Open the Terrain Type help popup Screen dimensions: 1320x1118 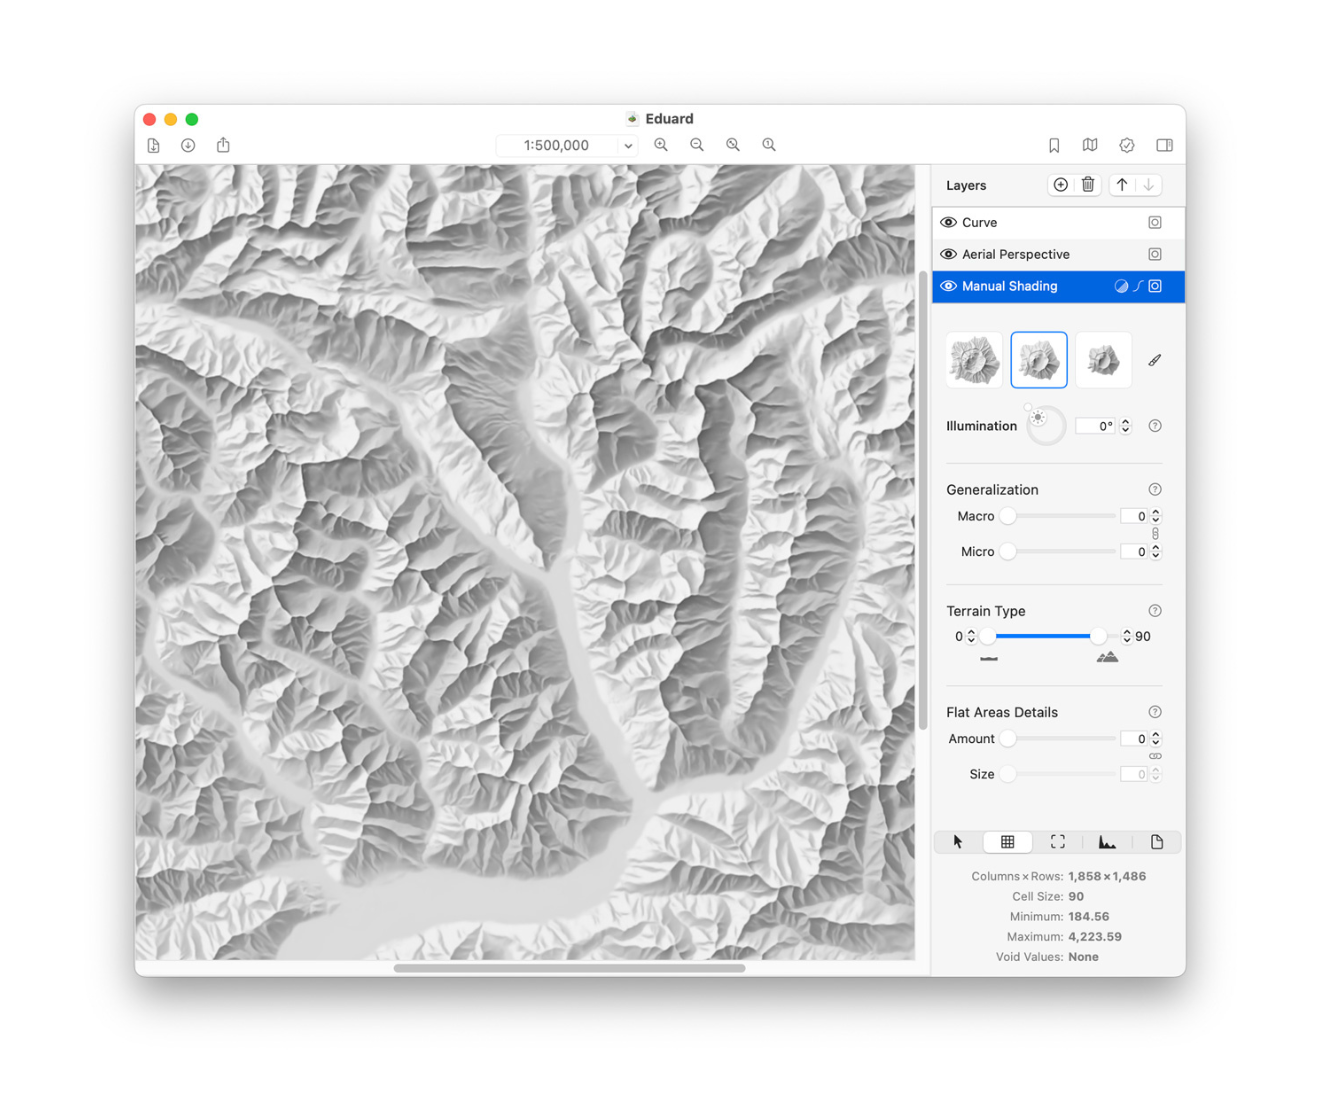[1155, 610]
